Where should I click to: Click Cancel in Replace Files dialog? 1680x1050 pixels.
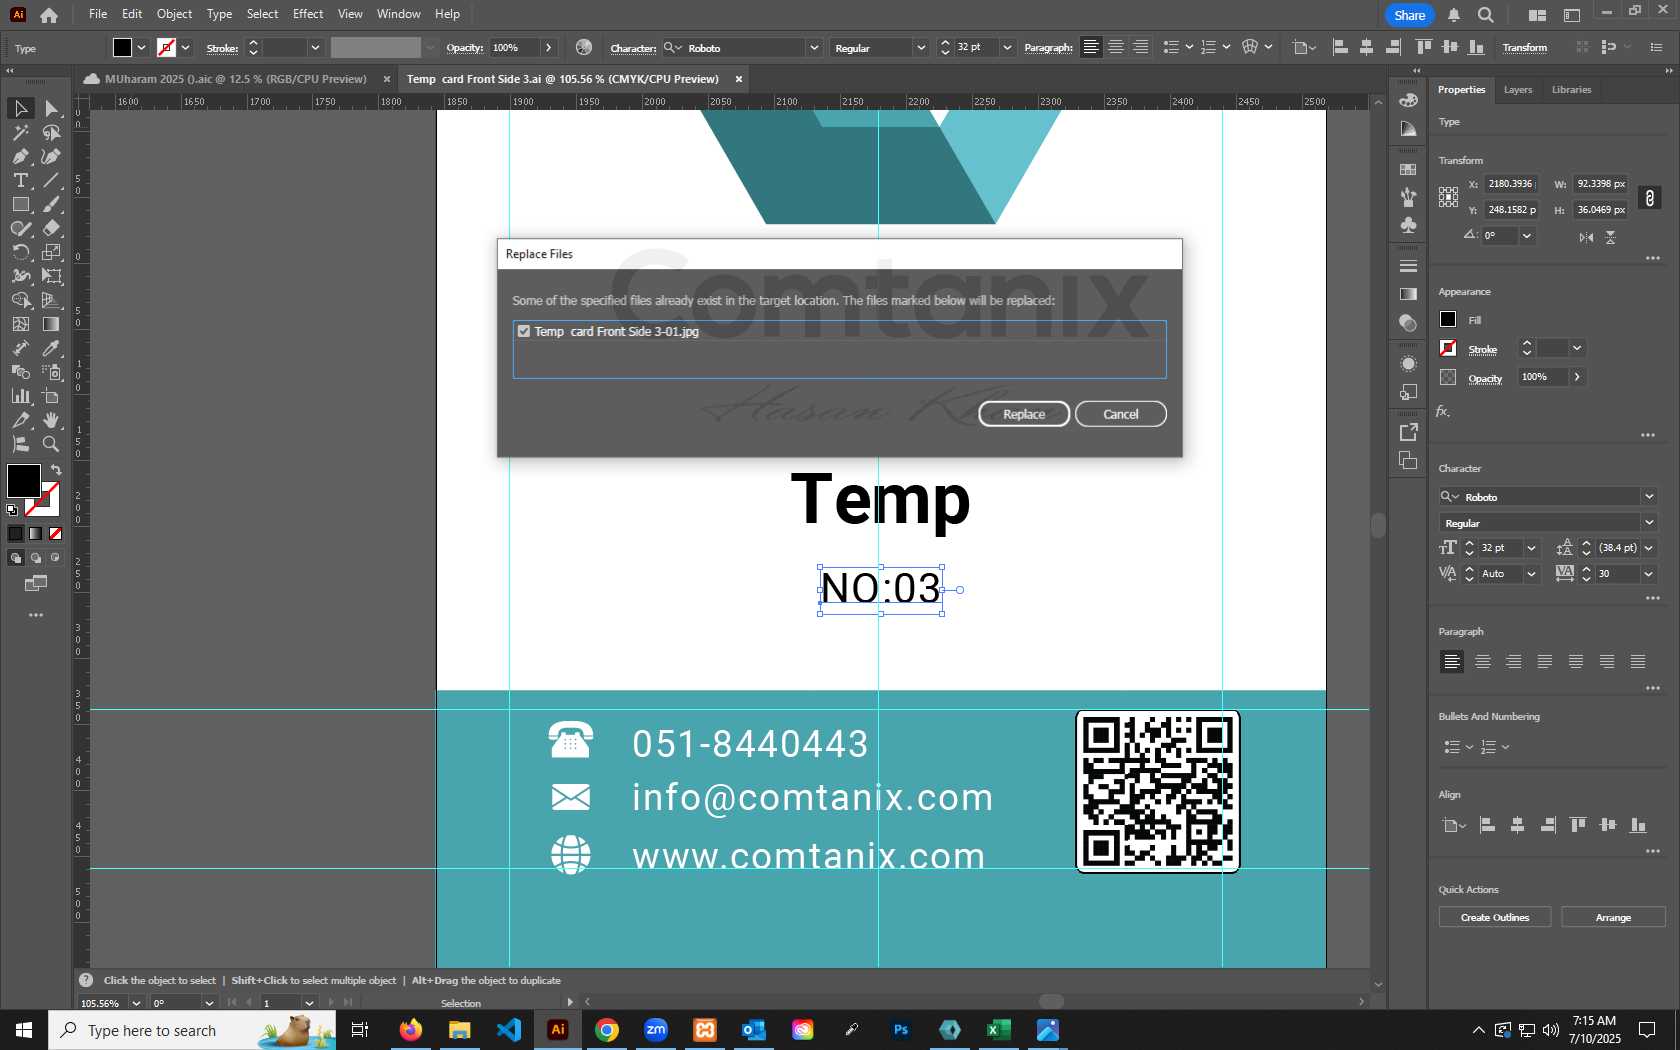[1121, 414]
